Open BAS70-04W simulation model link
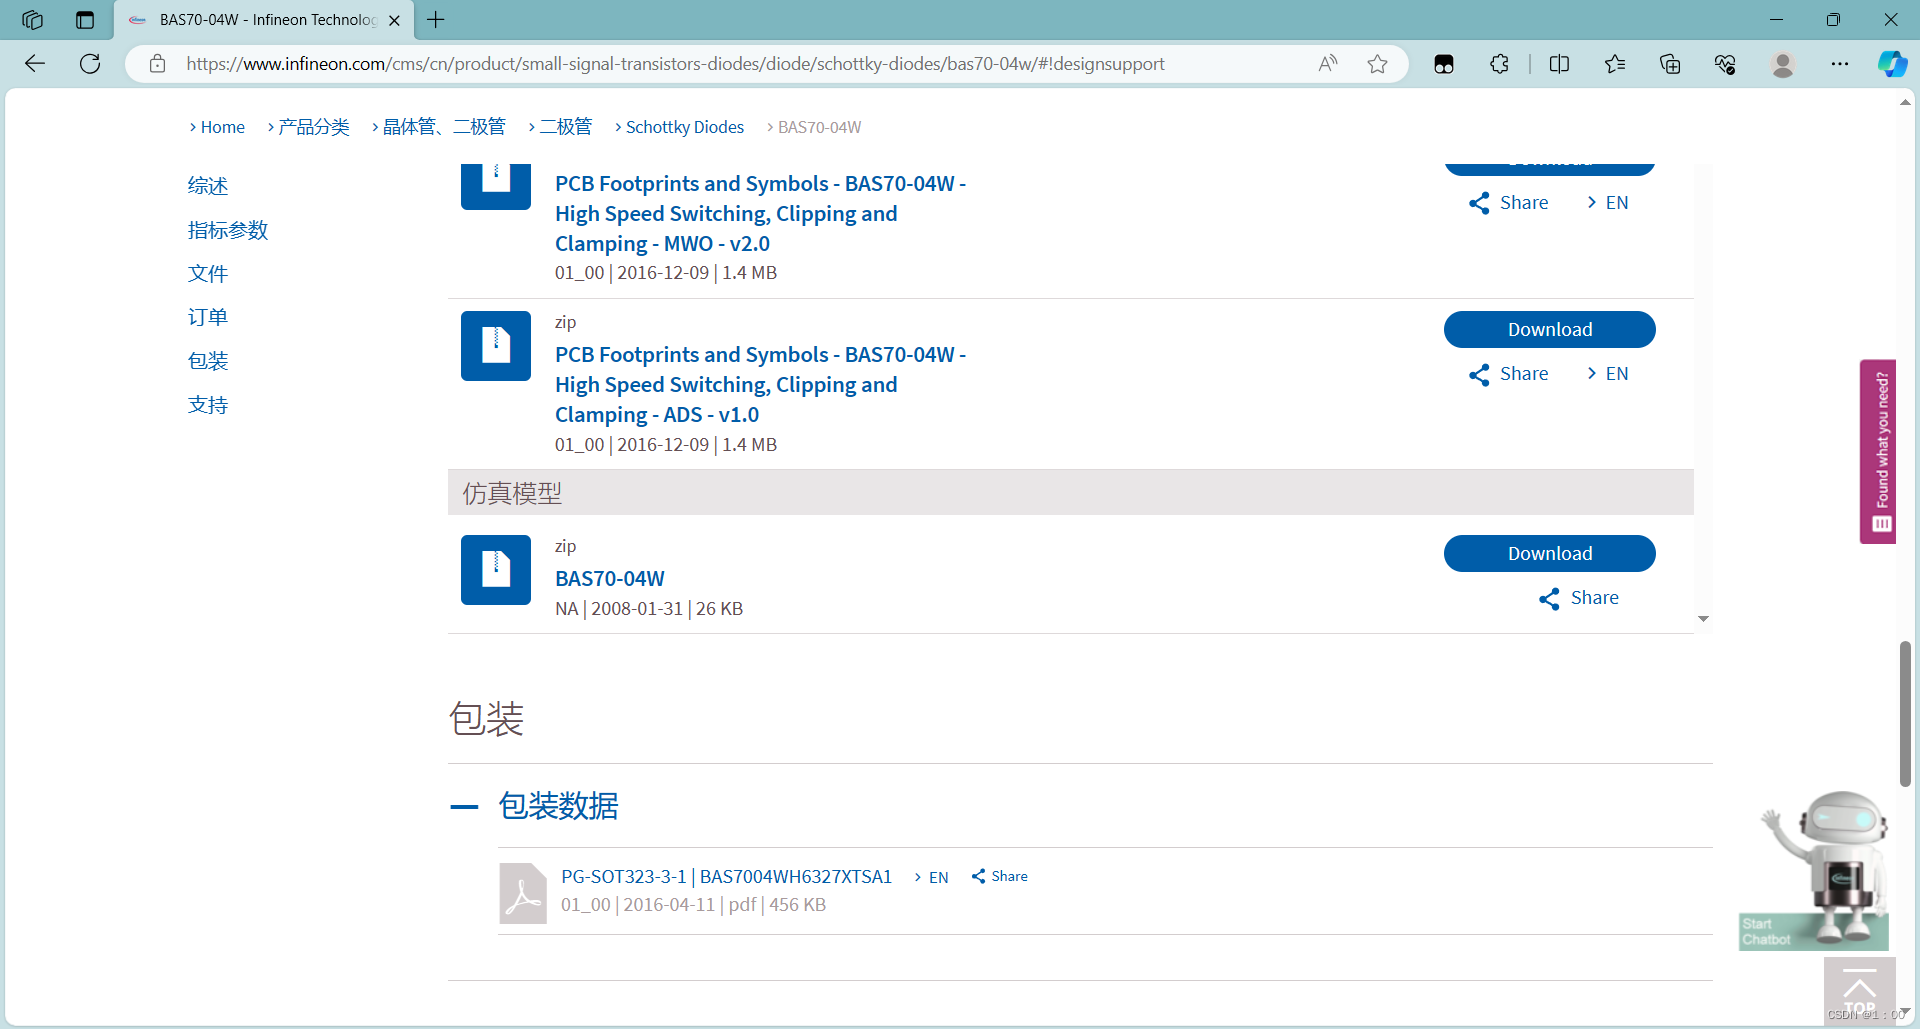1920x1029 pixels. tap(610, 579)
